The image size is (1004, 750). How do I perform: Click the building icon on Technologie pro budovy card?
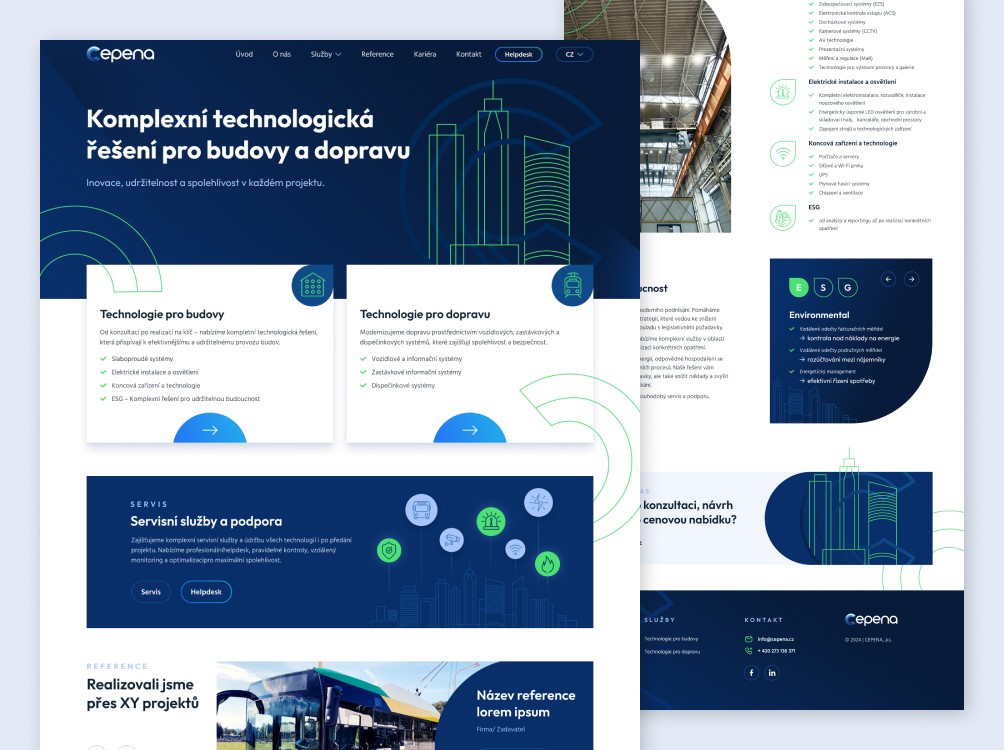[312, 286]
